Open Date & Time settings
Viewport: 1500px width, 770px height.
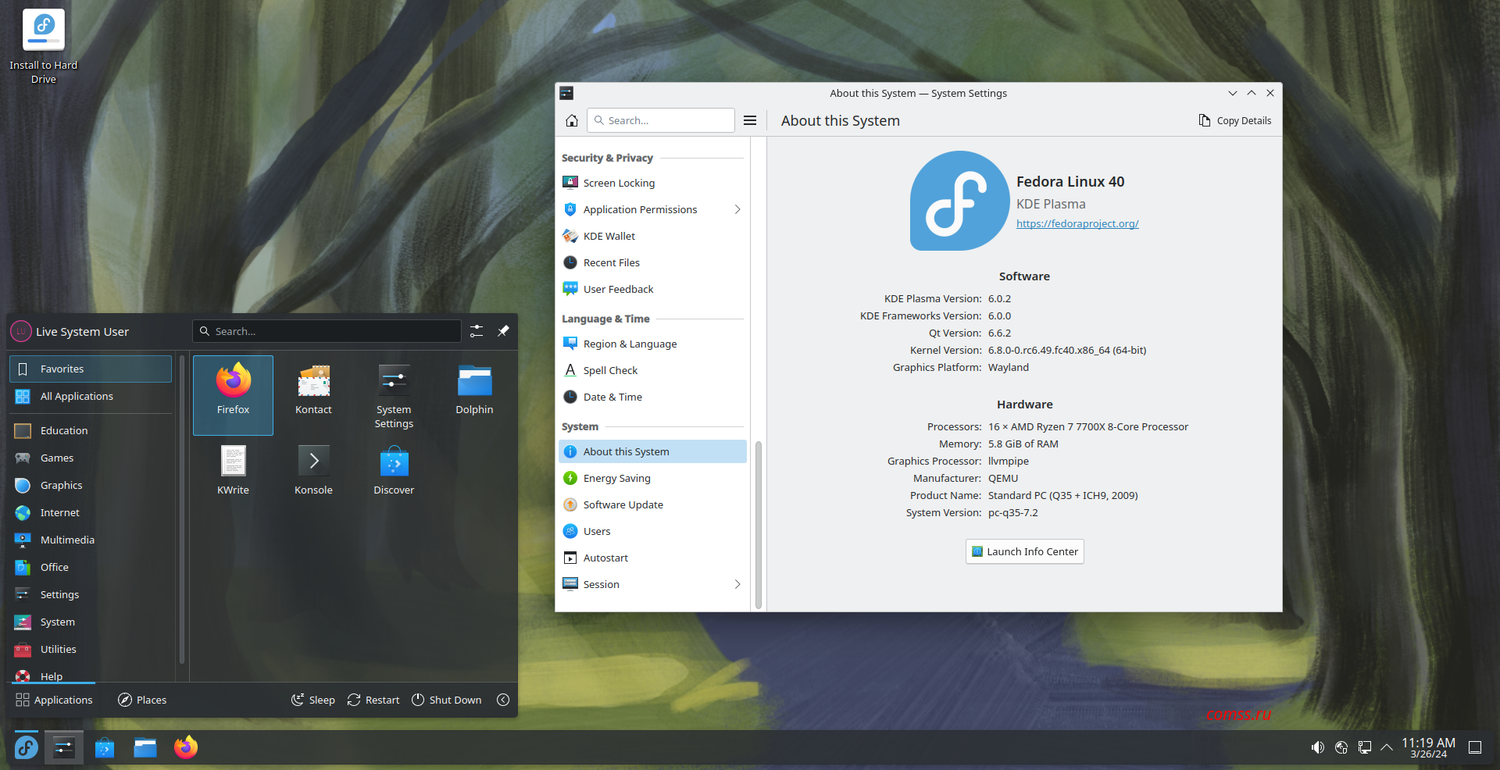(653, 397)
